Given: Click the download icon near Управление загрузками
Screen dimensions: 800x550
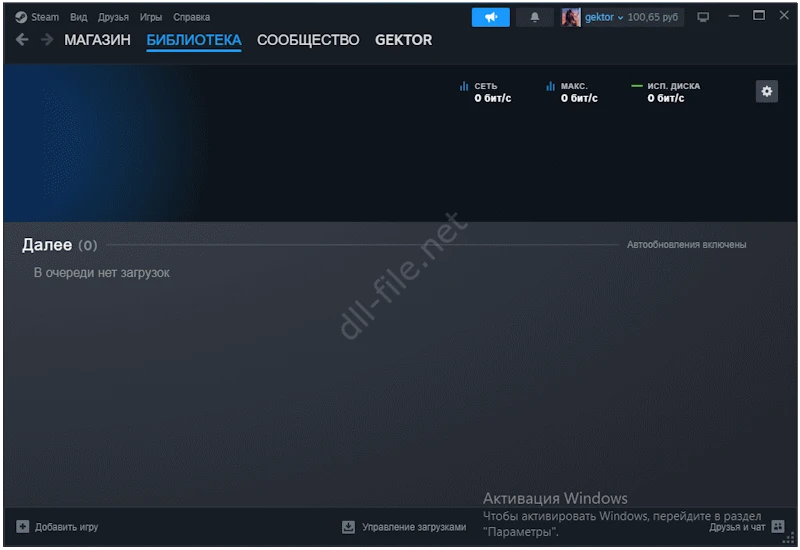Looking at the screenshot, I should coord(348,527).
